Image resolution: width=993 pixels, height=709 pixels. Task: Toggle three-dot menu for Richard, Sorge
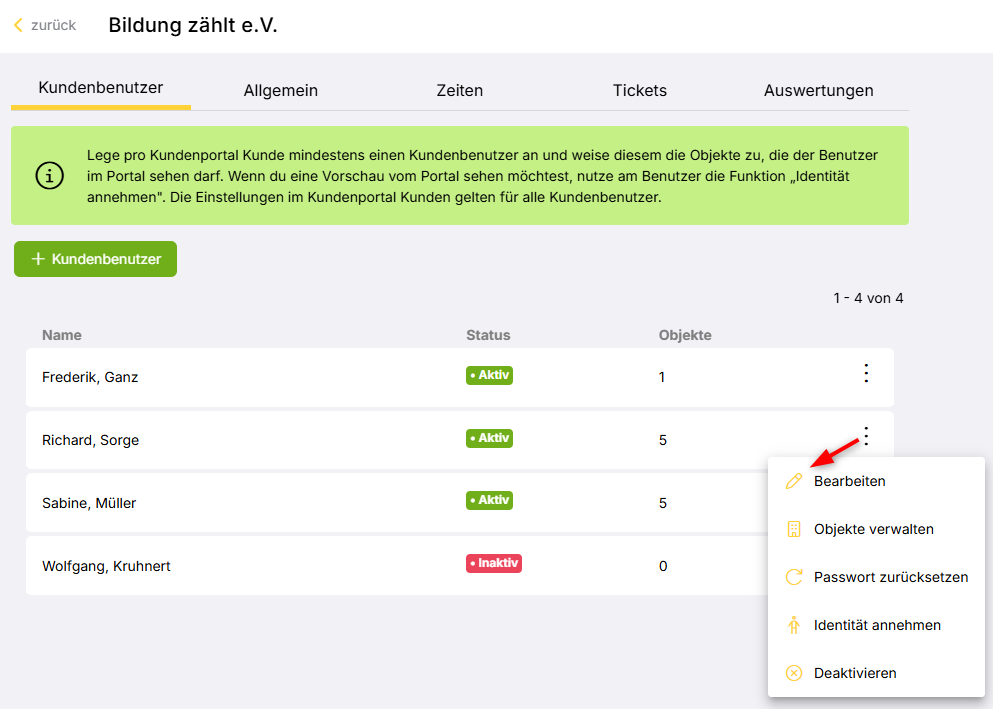(866, 437)
